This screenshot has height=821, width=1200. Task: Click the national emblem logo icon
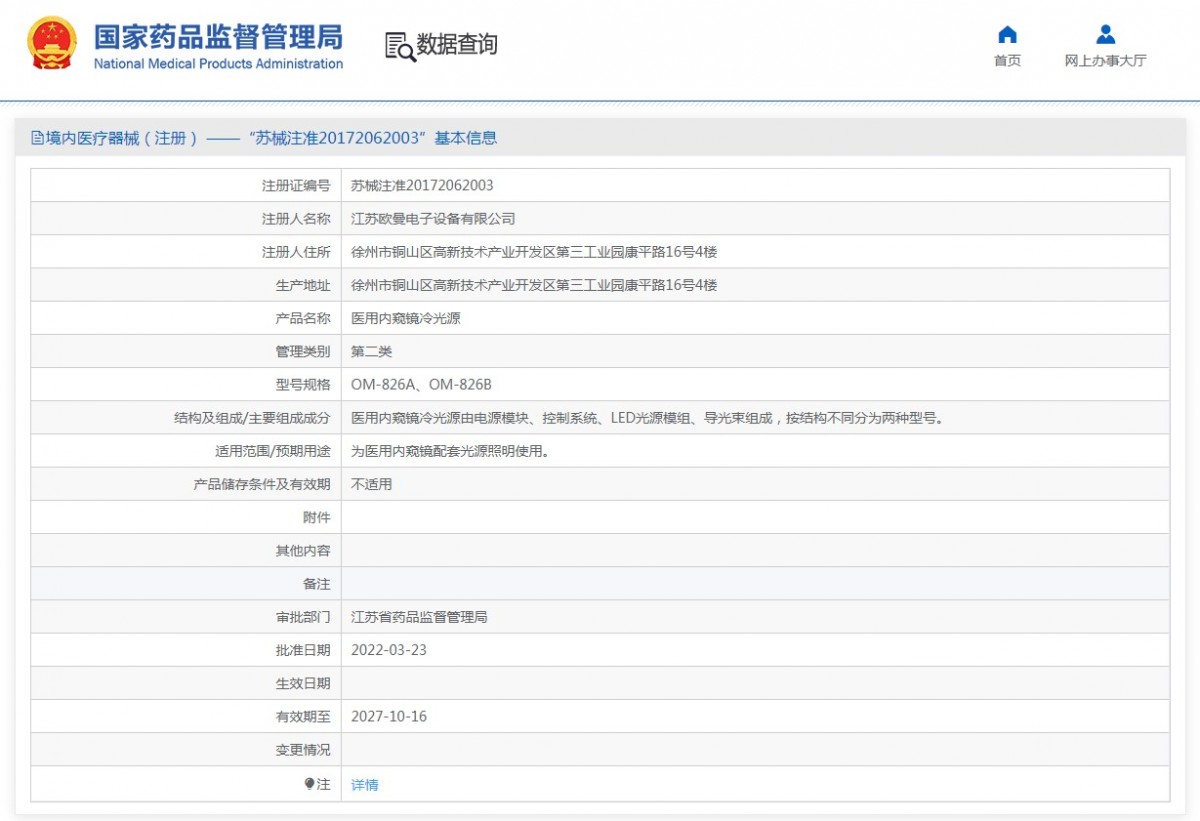tap(51, 43)
